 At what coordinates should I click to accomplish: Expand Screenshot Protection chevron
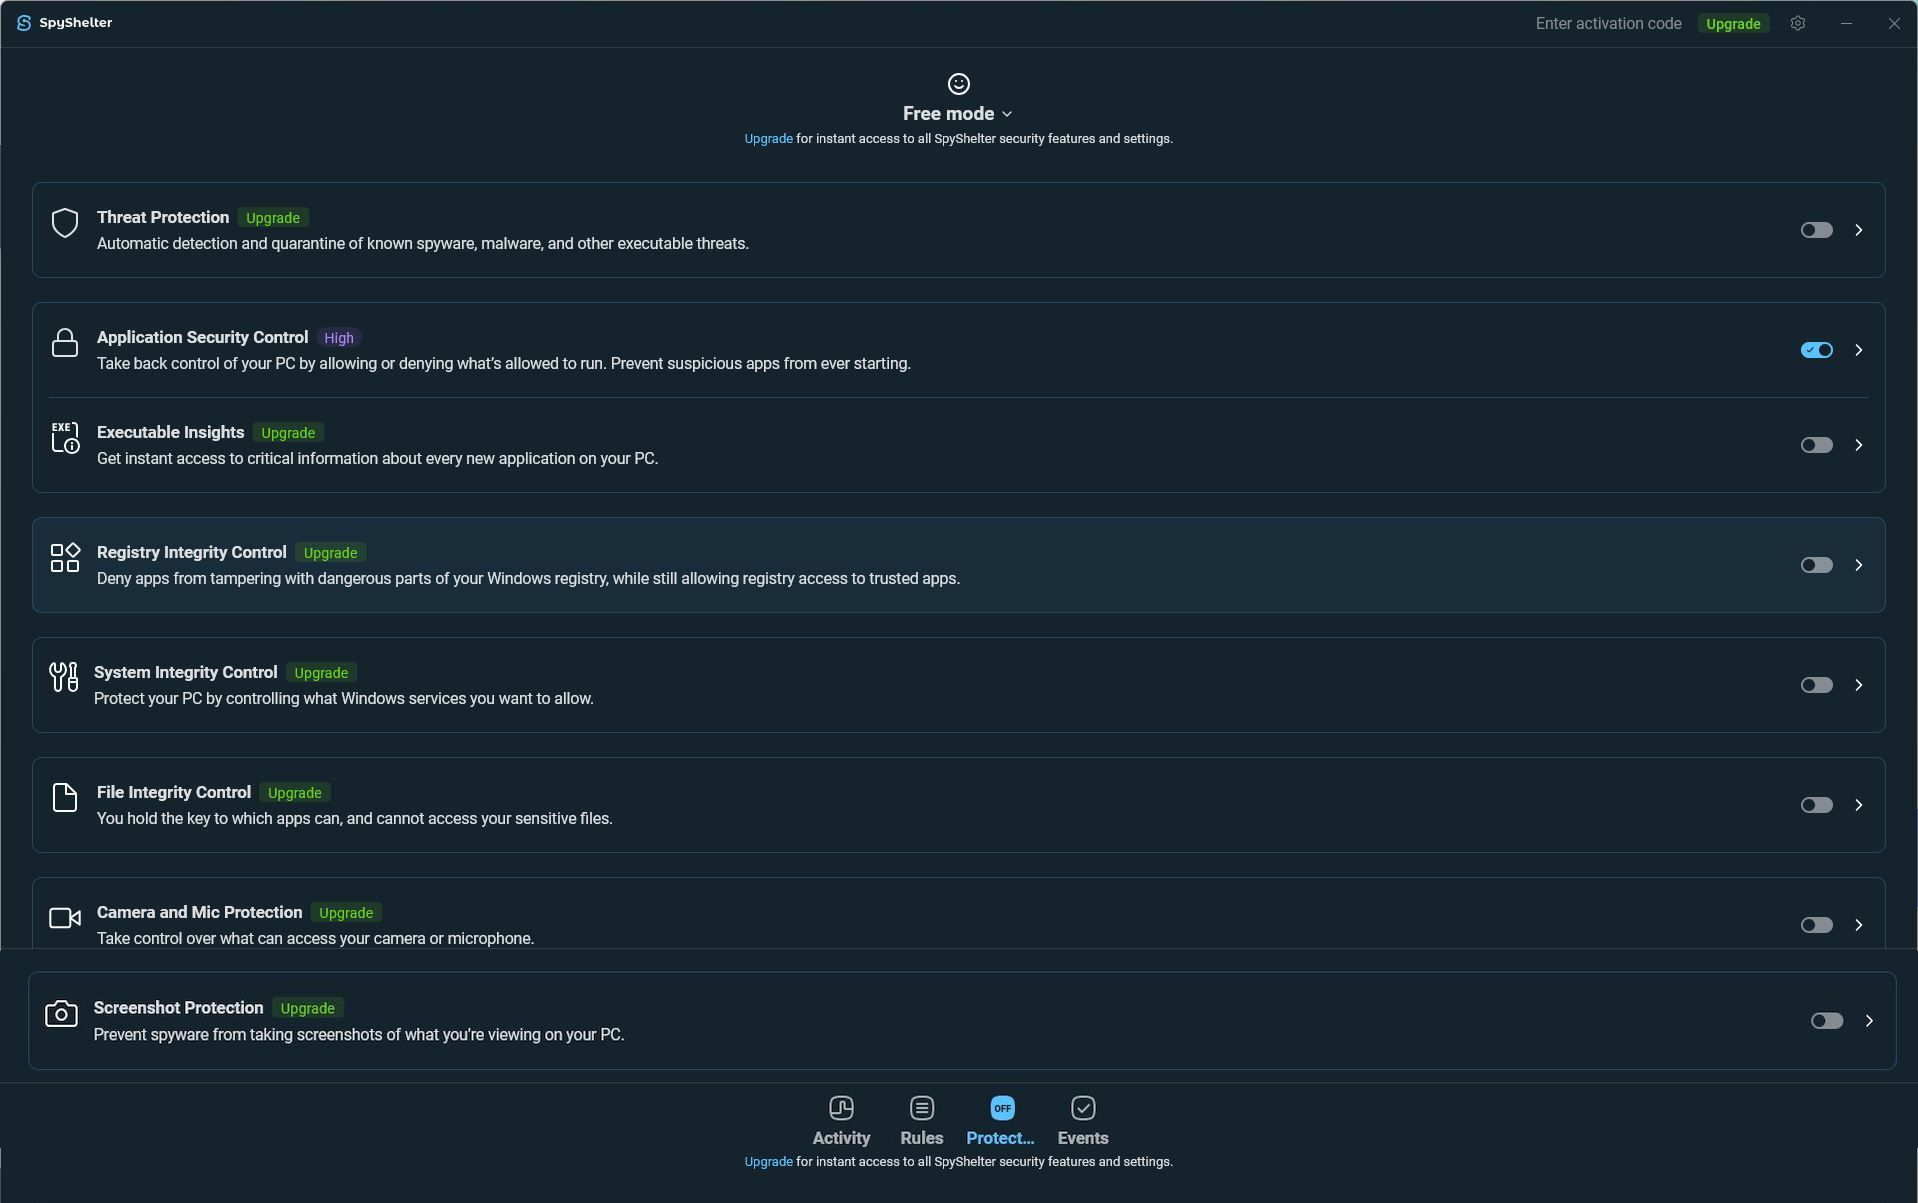(1869, 1021)
